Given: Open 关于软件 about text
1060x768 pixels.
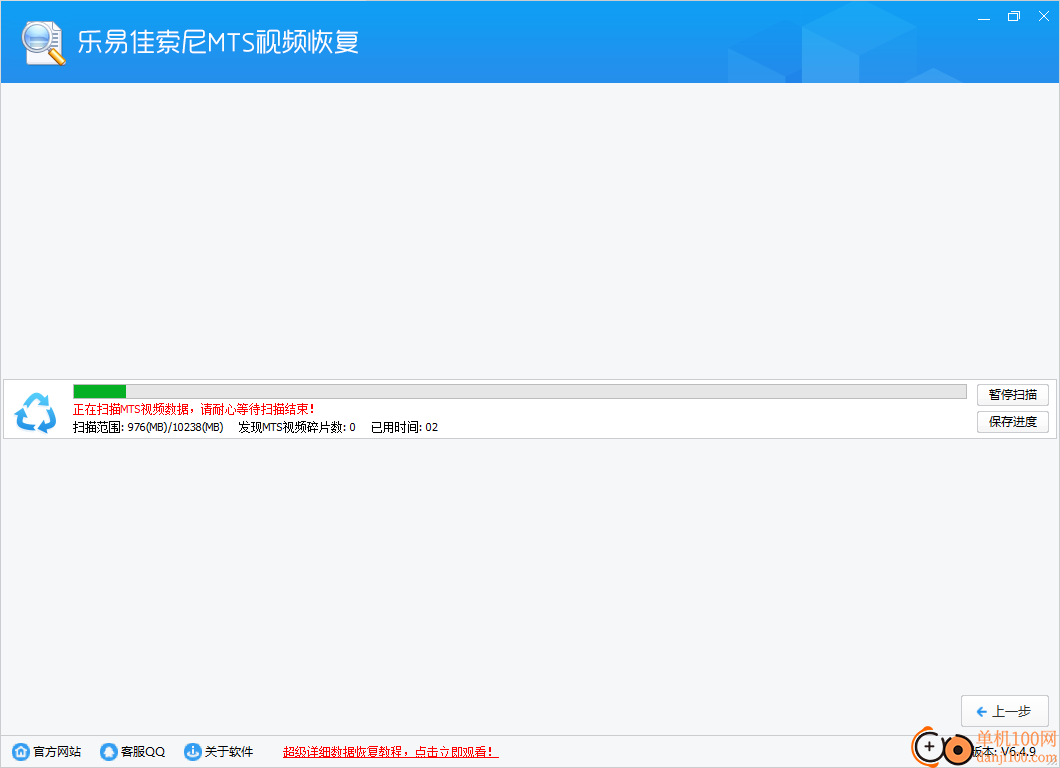Looking at the screenshot, I should 229,752.
